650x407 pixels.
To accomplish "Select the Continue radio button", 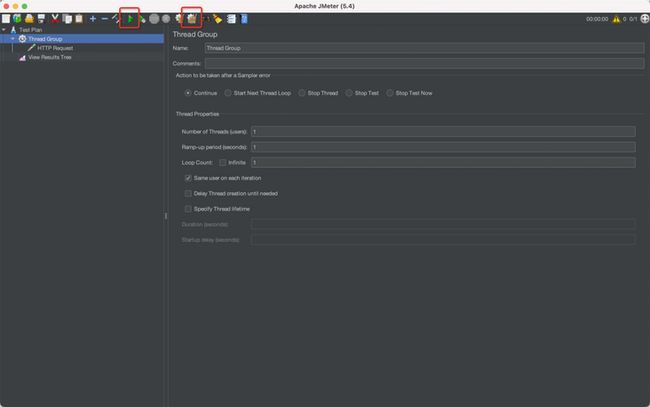I will click(x=188, y=93).
